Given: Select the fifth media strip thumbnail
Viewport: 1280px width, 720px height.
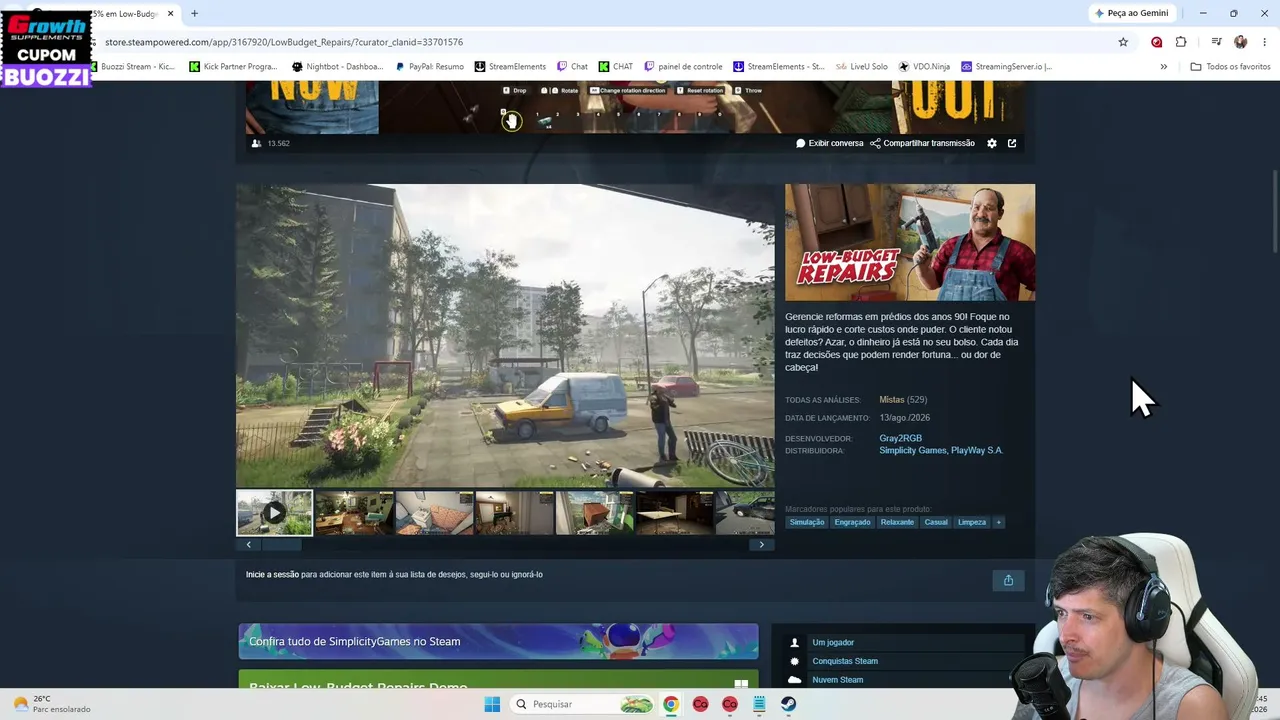Looking at the screenshot, I should coord(595,513).
